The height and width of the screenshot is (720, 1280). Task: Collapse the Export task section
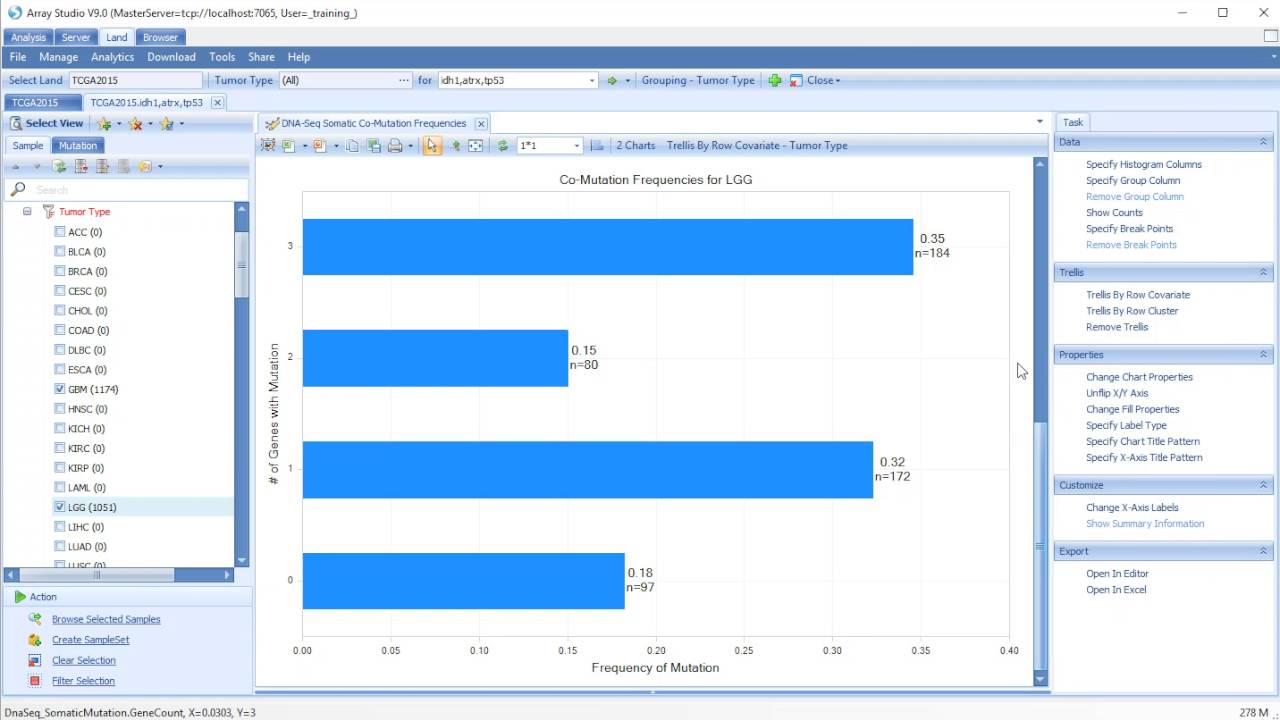tap(1263, 551)
